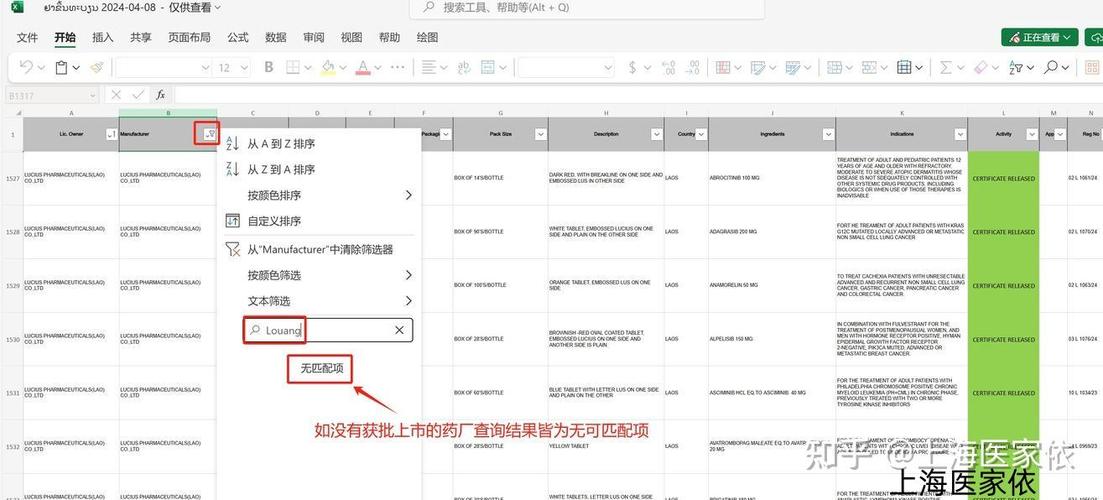Screen dimensions: 1103x500
Task: Toggle Bold formatting in the ribbon
Action: pos(267,67)
